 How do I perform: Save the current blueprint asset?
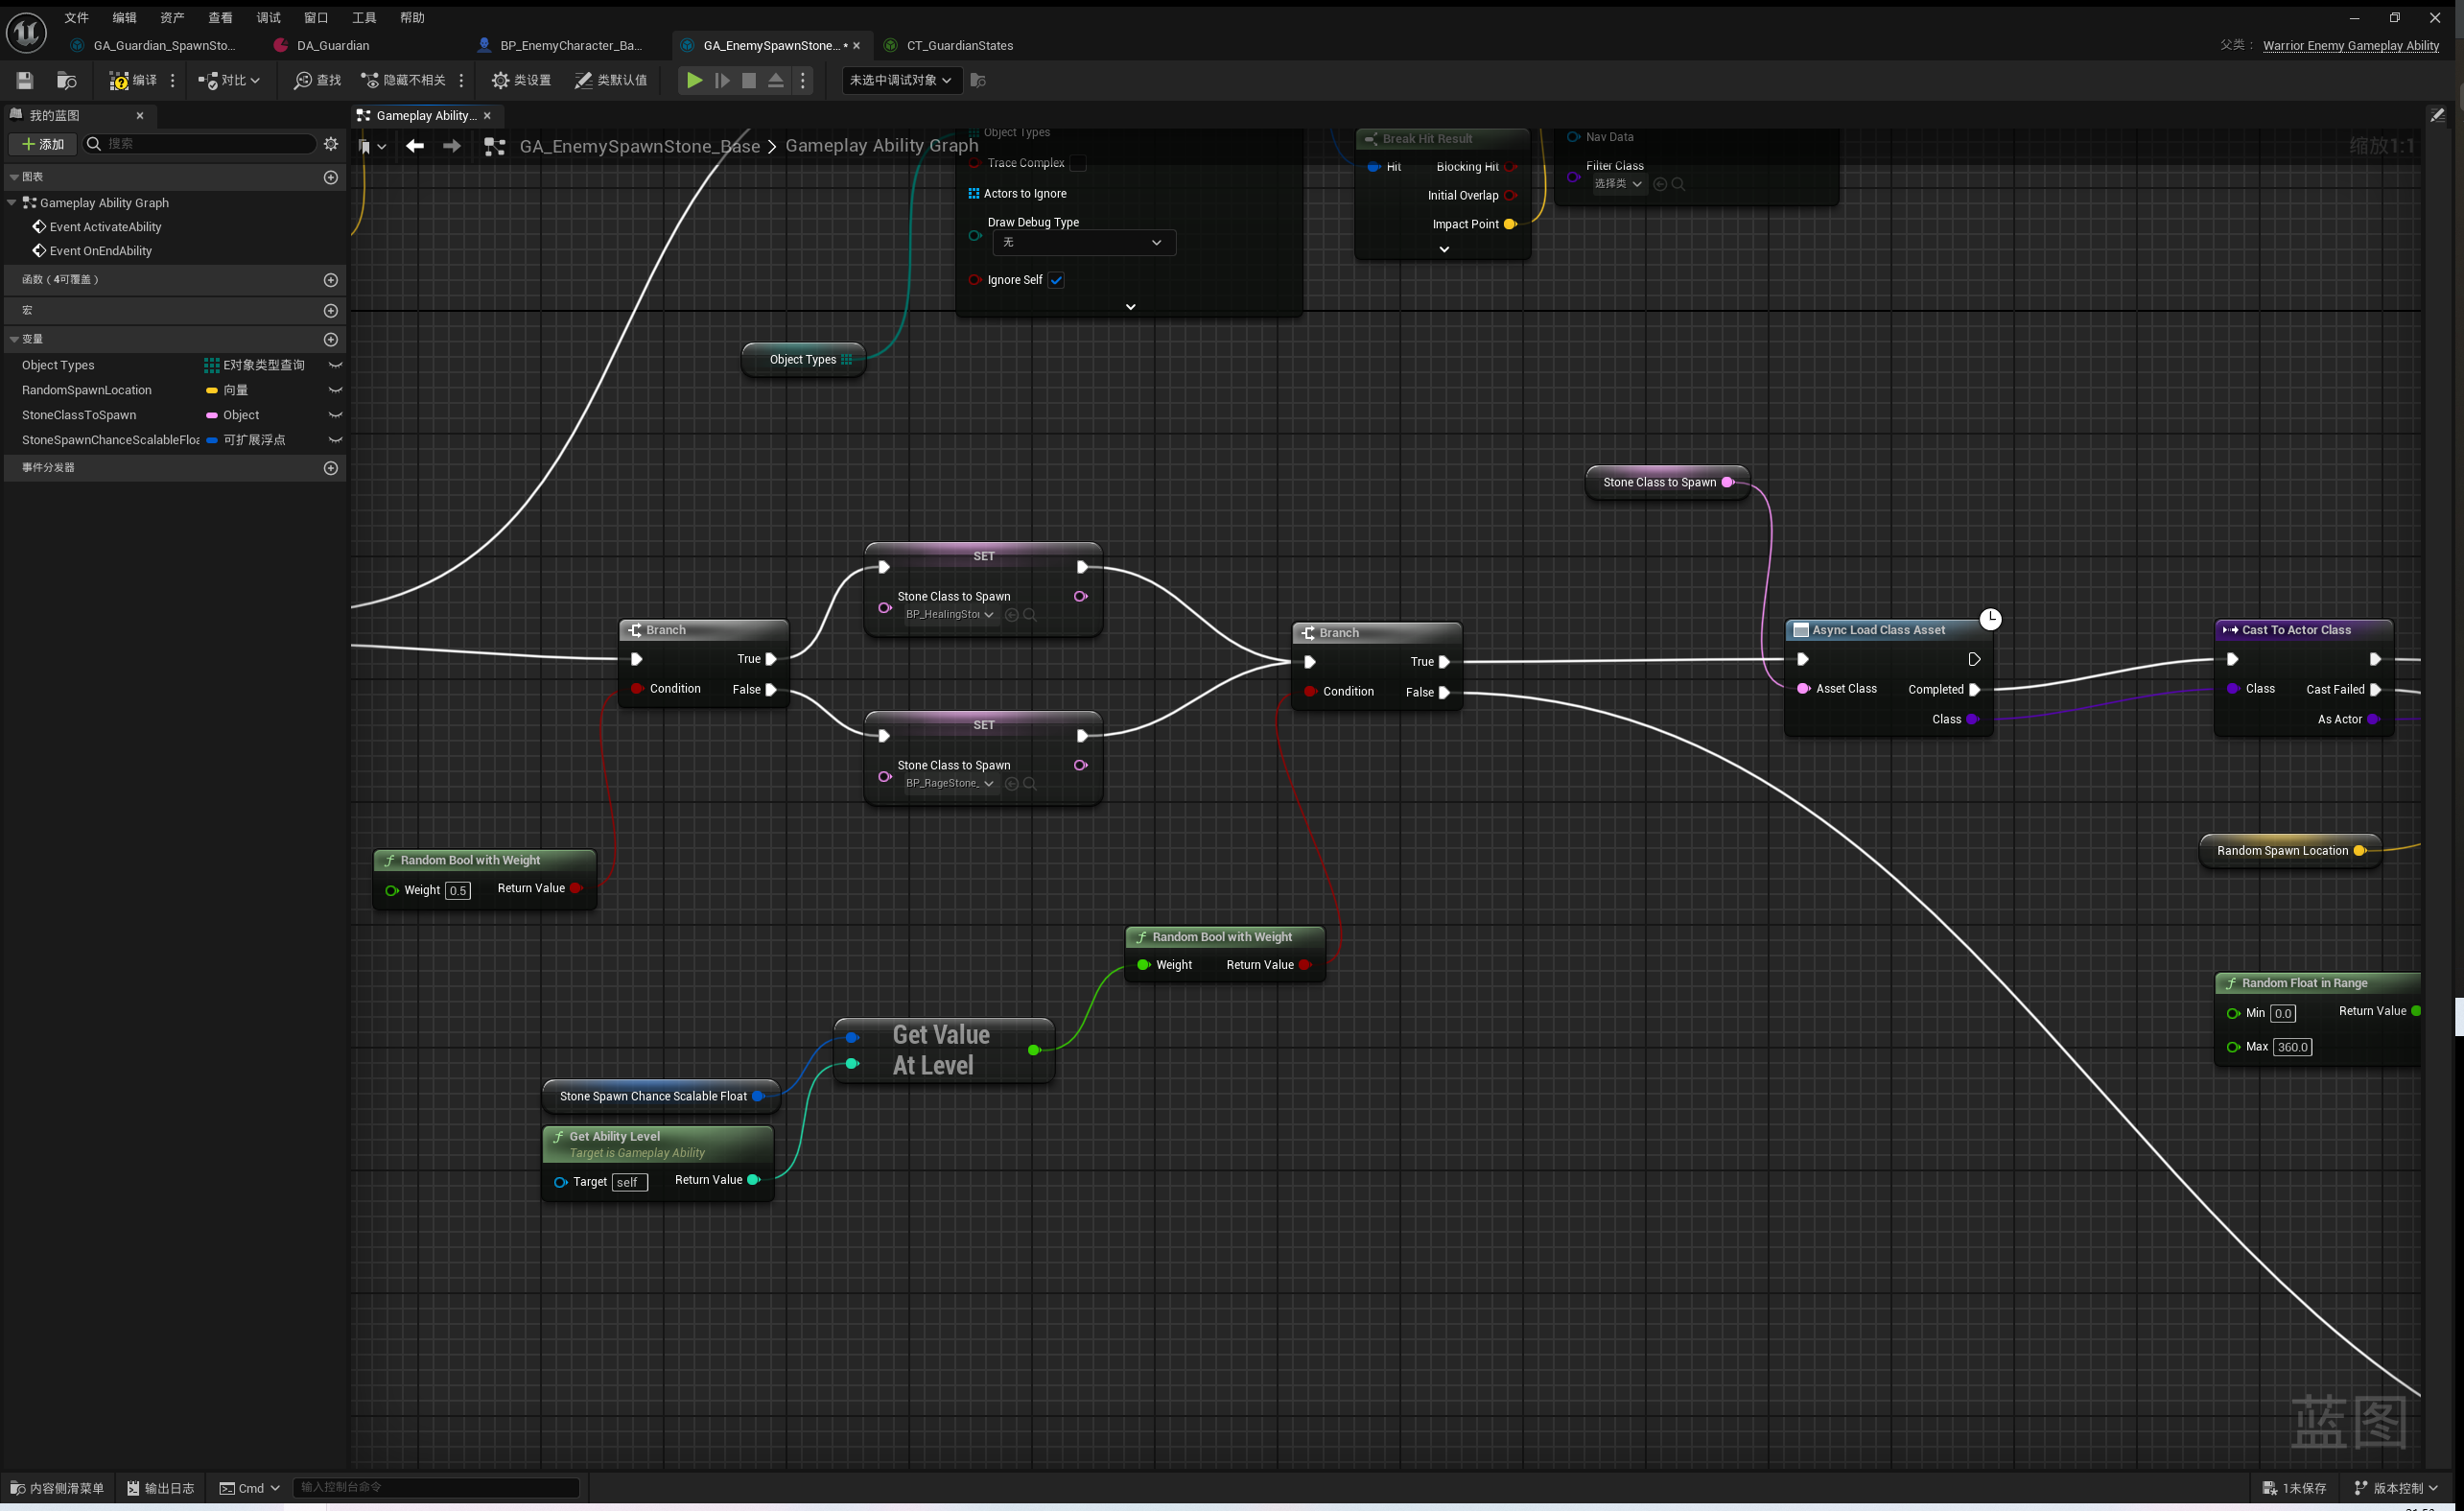(x=25, y=80)
